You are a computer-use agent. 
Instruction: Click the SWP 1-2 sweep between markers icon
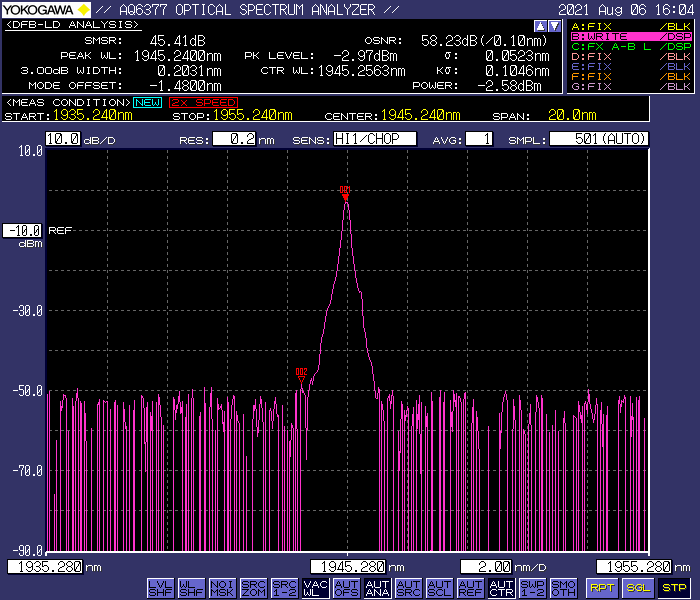(x=532, y=588)
